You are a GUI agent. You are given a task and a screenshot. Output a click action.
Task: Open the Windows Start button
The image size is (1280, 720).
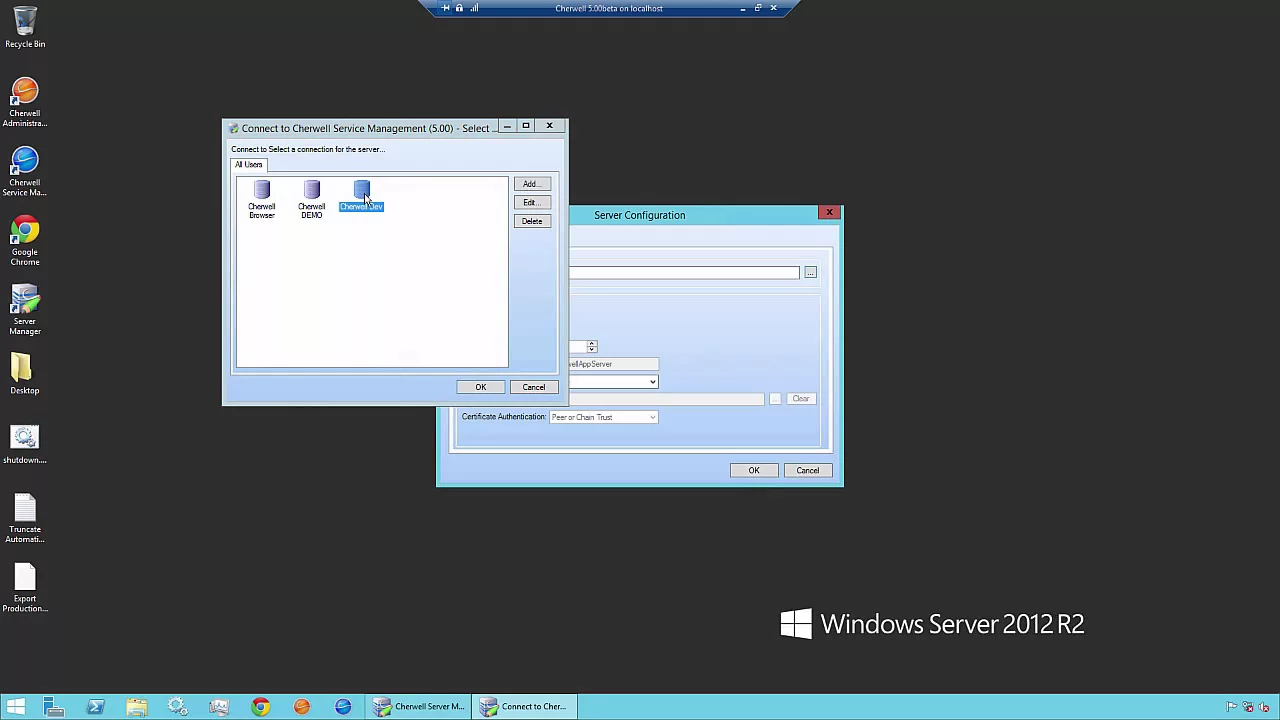coord(16,707)
